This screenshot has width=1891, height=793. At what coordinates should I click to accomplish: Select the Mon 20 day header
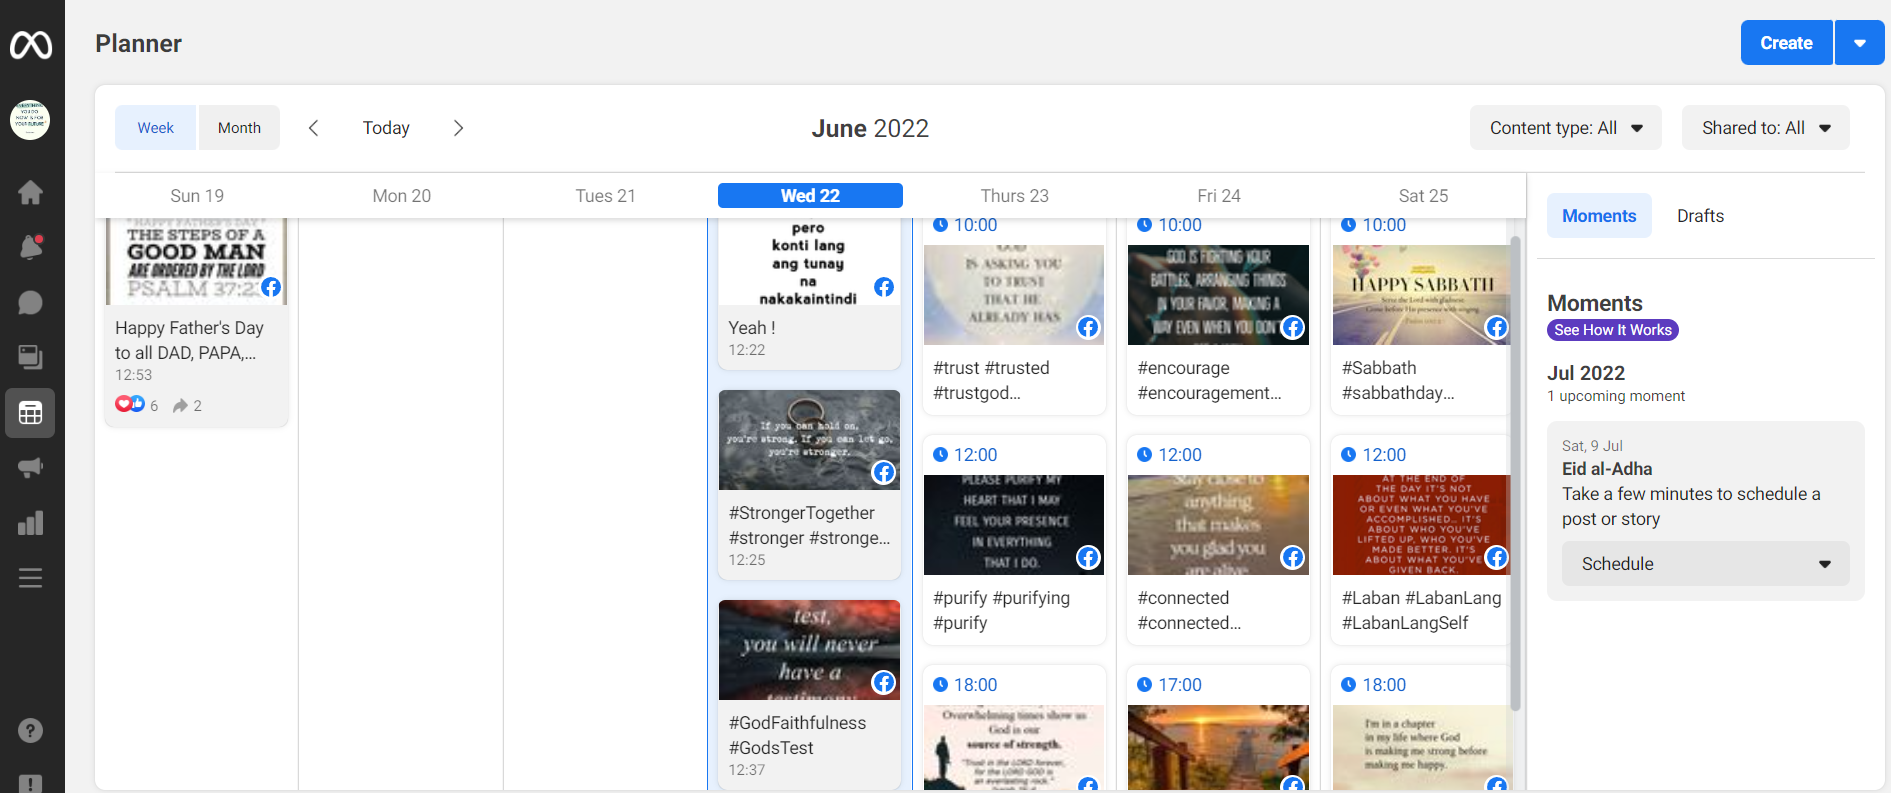(x=402, y=196)
